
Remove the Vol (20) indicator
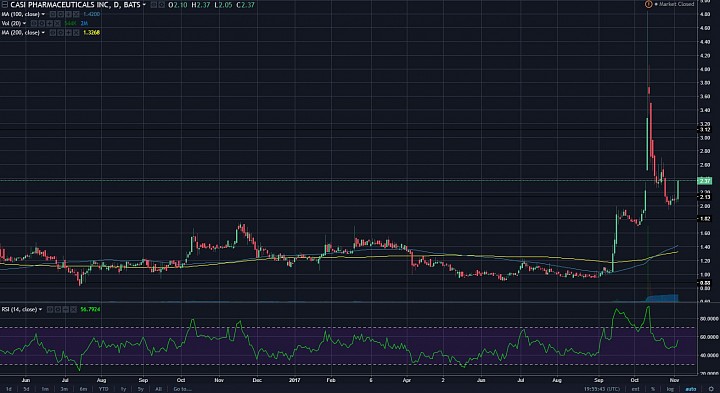[x=57, y=23]
